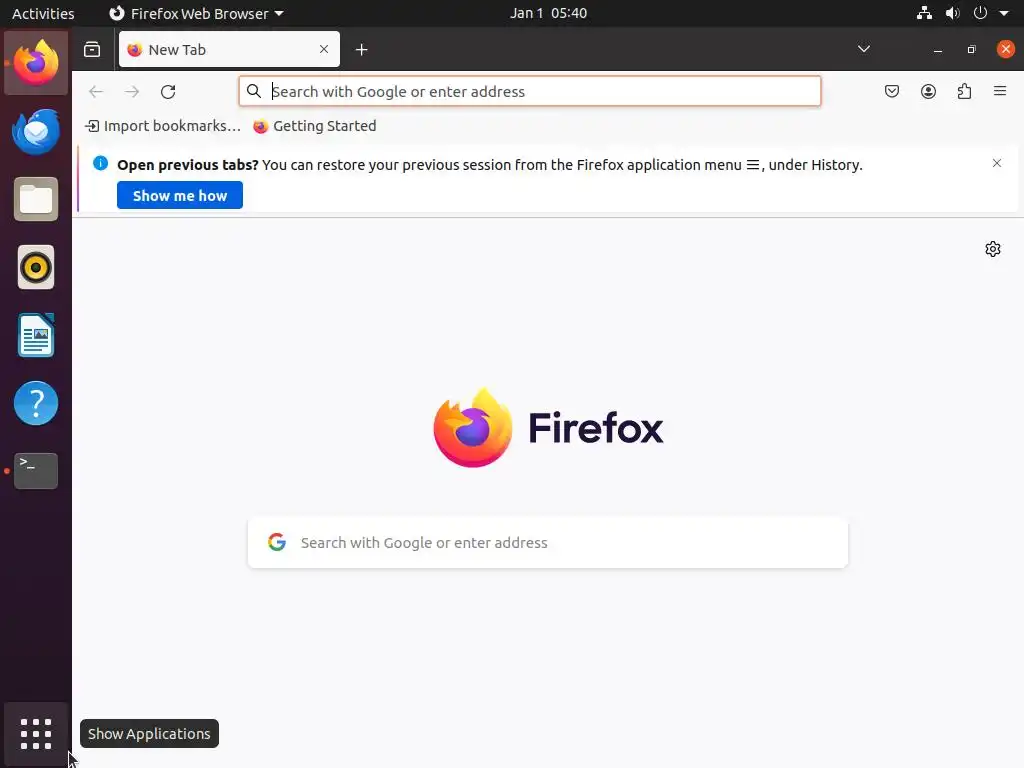Click the power icon in top bar

980,13
